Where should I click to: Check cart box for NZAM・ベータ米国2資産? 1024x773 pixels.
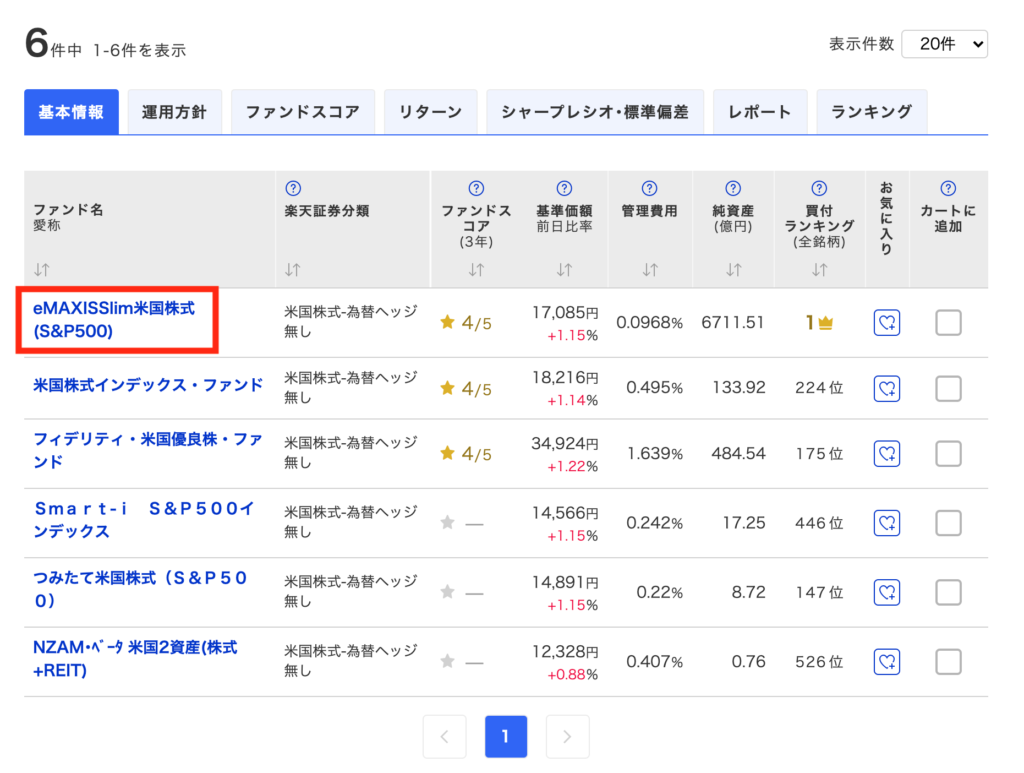tap(948, 662)
